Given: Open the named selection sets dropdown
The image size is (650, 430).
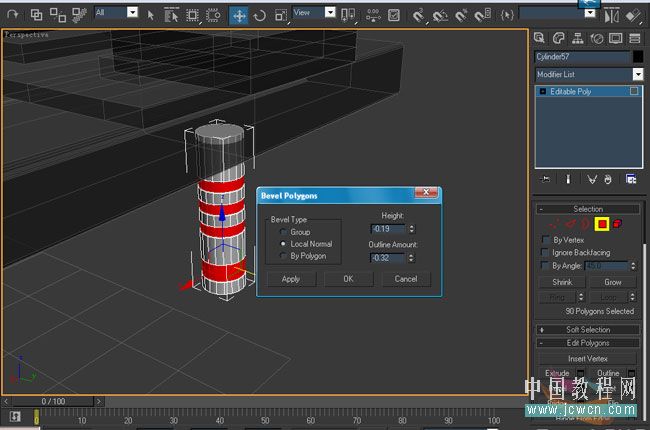Looking at the screenshot, I should (x=590, y=13).
